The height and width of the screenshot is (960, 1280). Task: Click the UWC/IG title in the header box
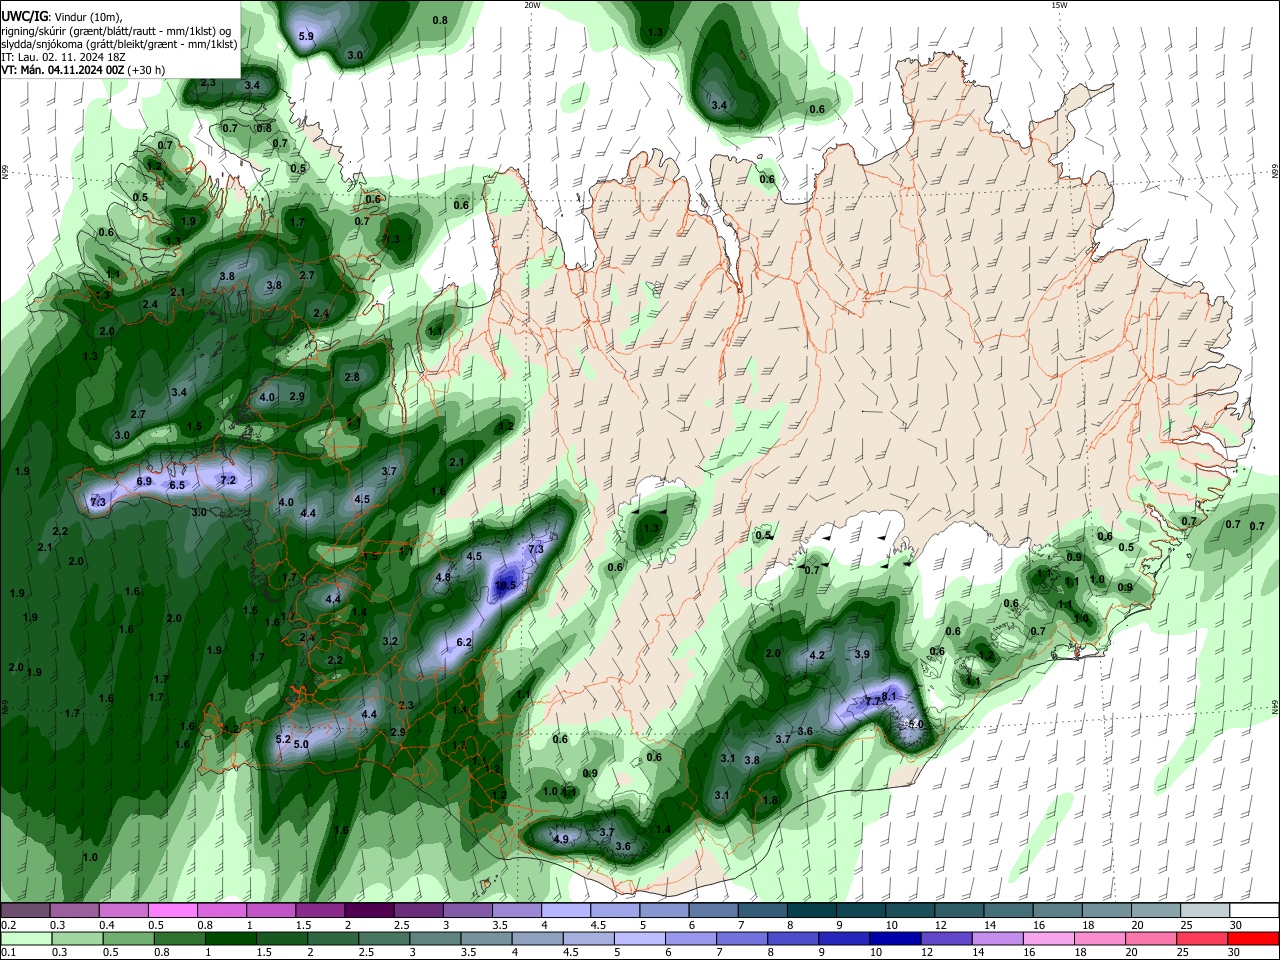[x=24, y=15]
